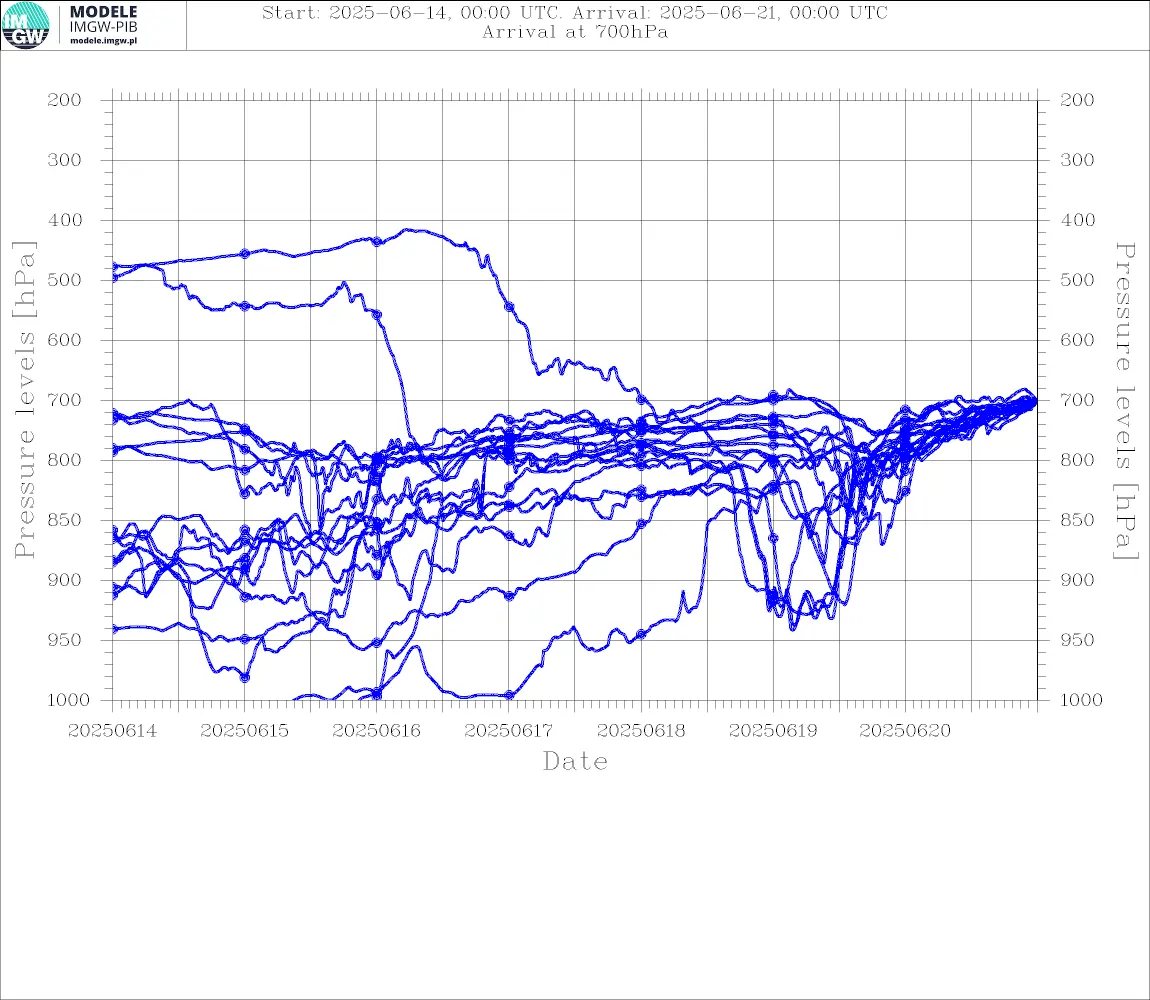Click the 20250614 date axis label

[x=112, y=731]
